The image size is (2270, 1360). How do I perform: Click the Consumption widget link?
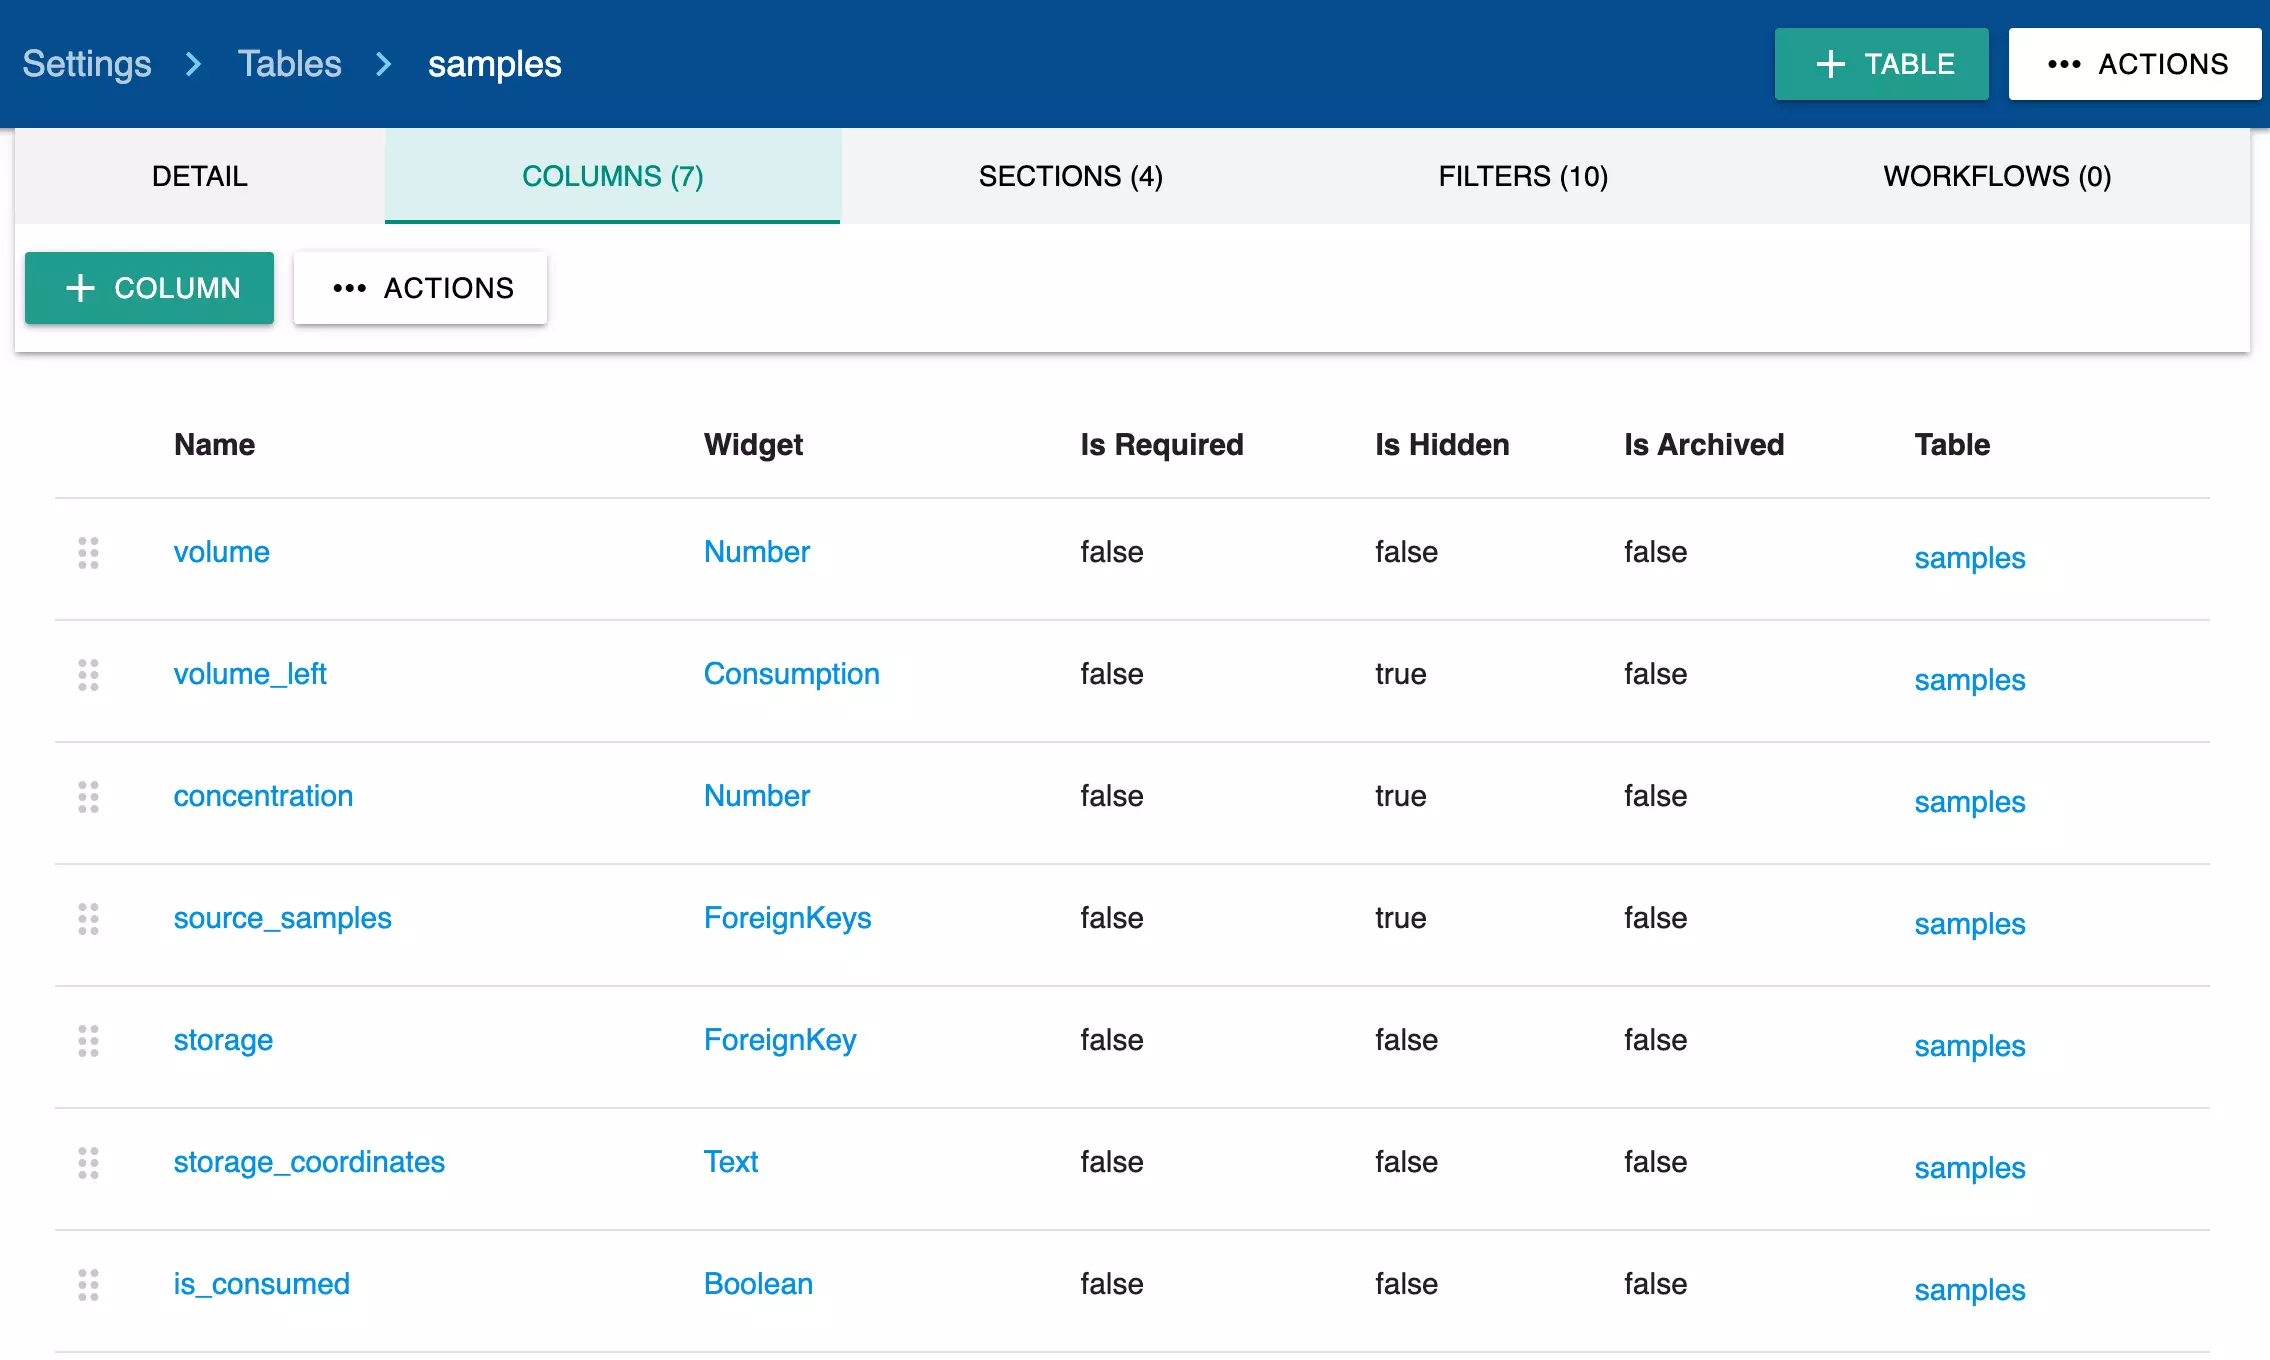(792, 674)
